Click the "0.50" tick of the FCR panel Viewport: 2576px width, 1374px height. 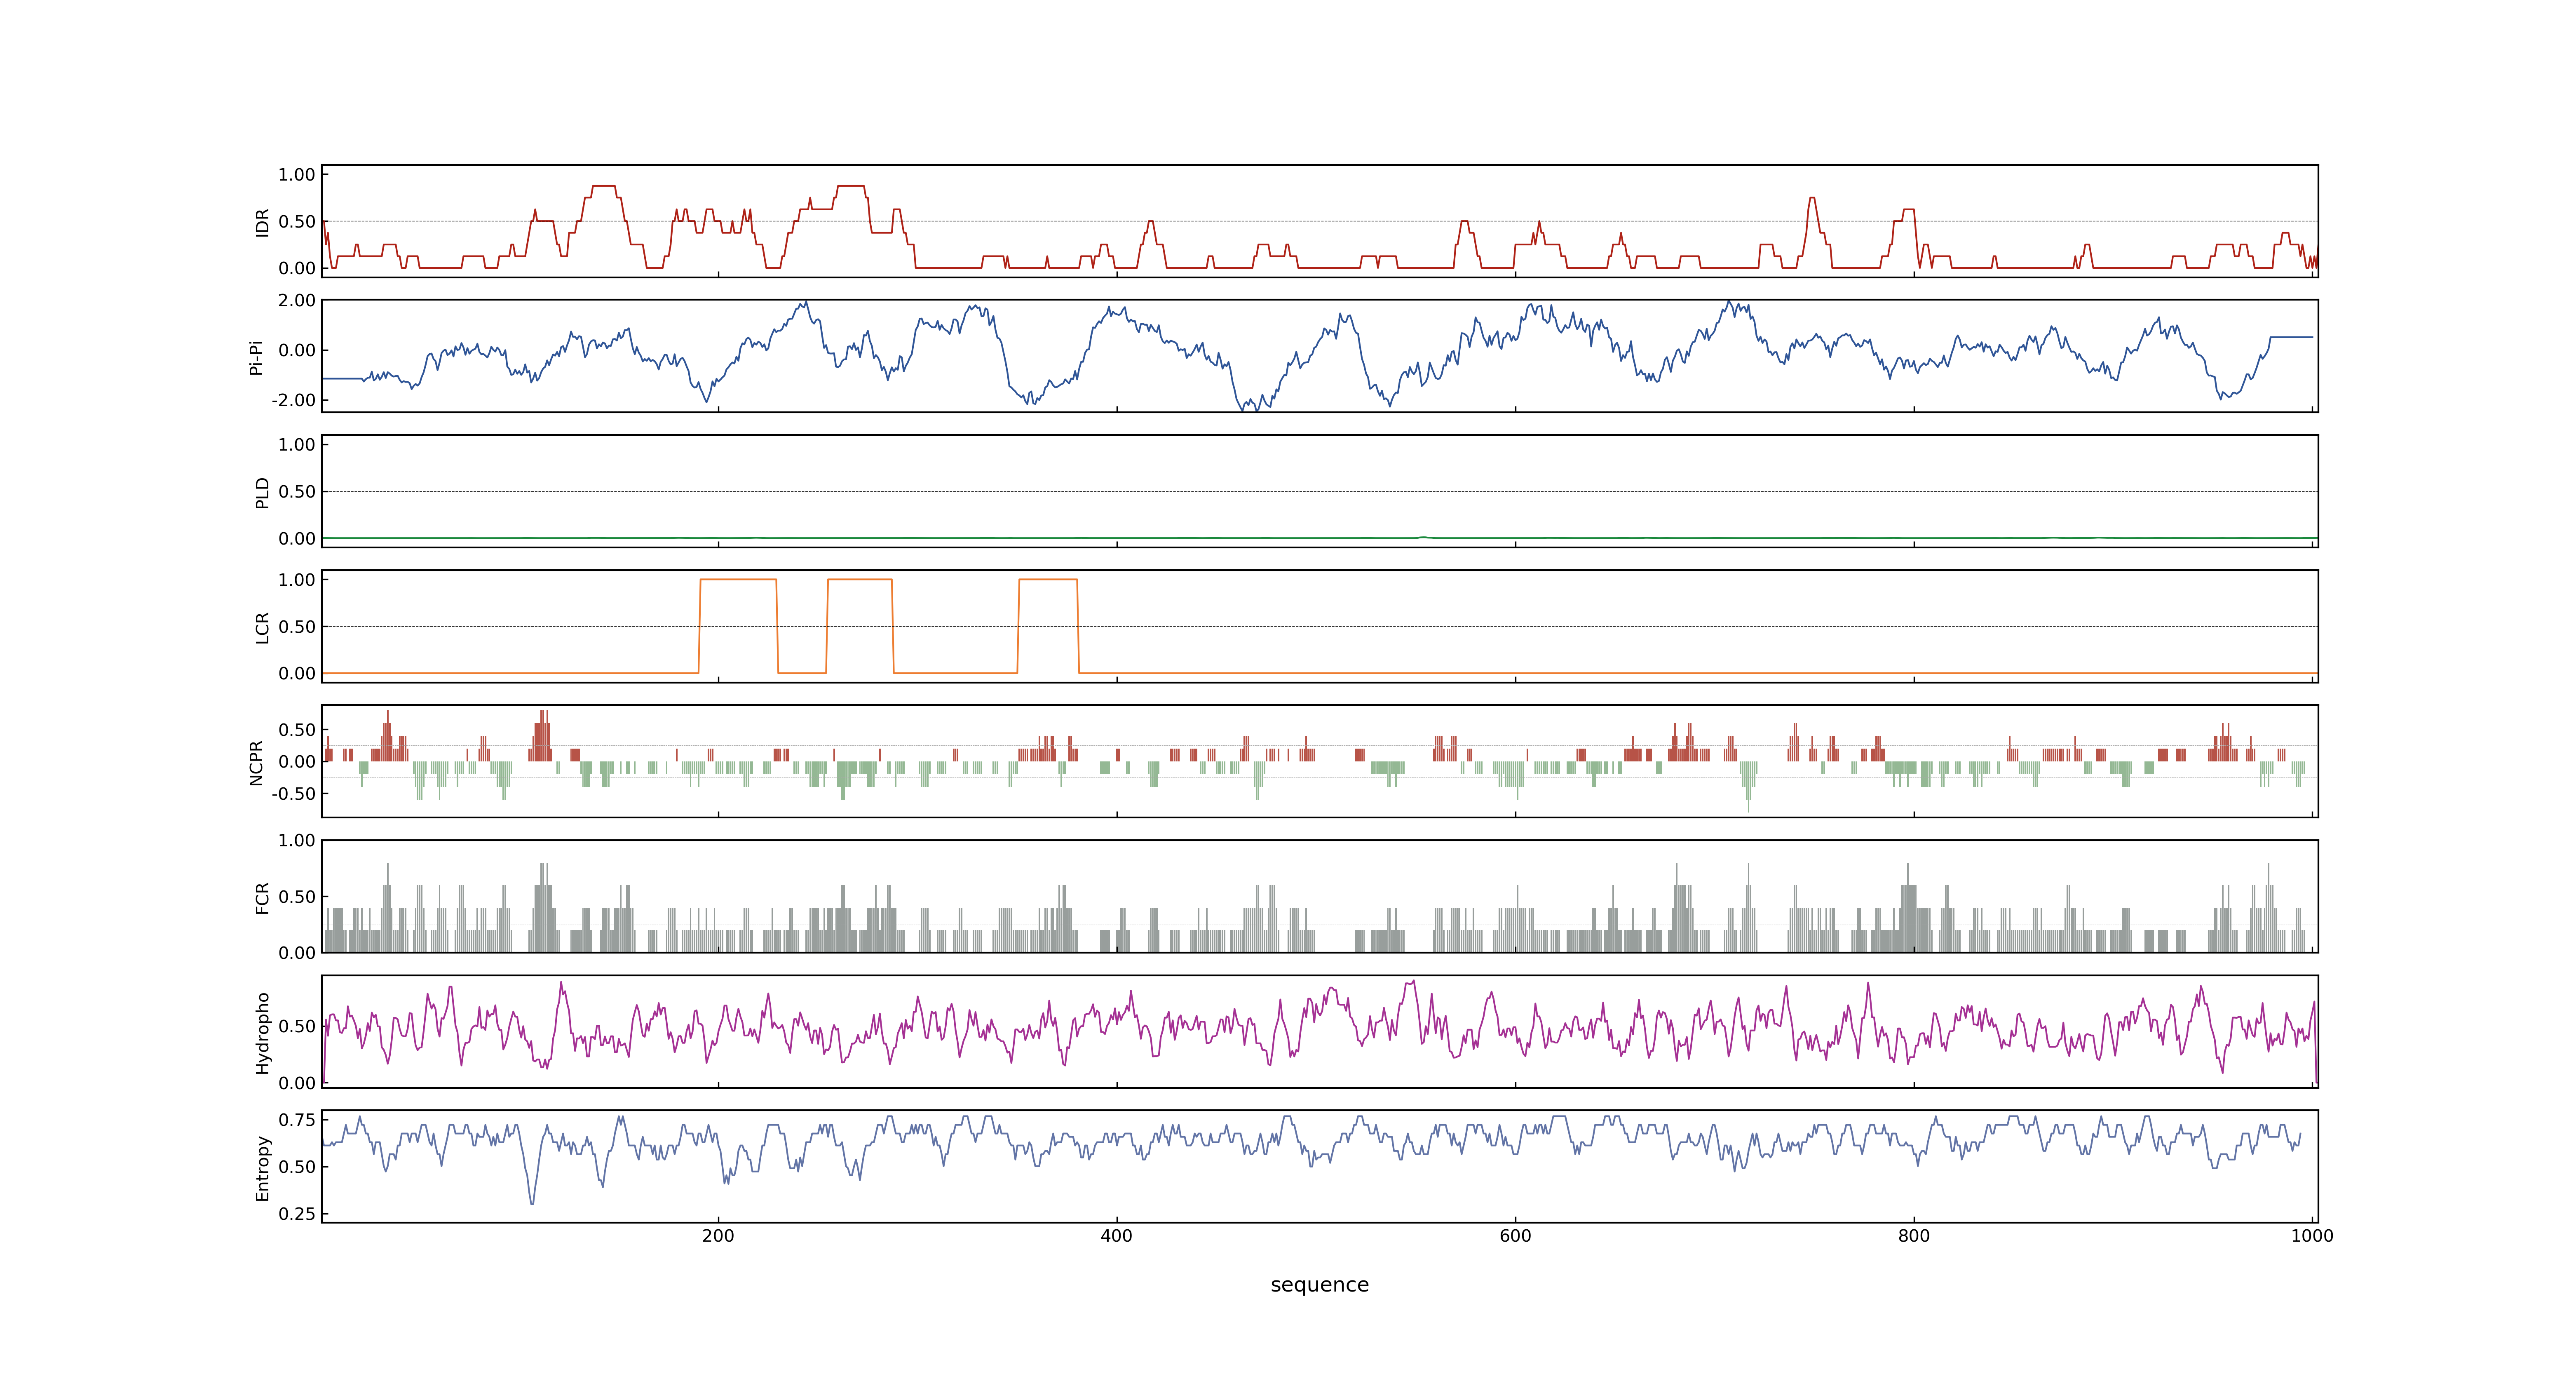pyautogui.click(x=297, y=897)
